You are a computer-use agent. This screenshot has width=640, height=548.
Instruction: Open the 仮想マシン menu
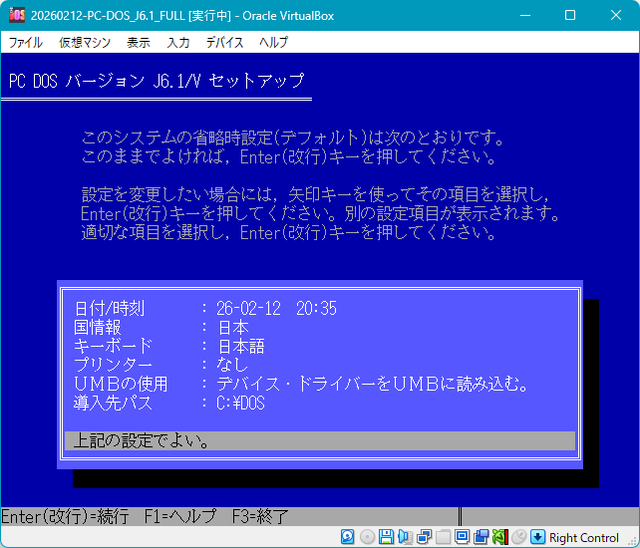(x=84, y=43)
